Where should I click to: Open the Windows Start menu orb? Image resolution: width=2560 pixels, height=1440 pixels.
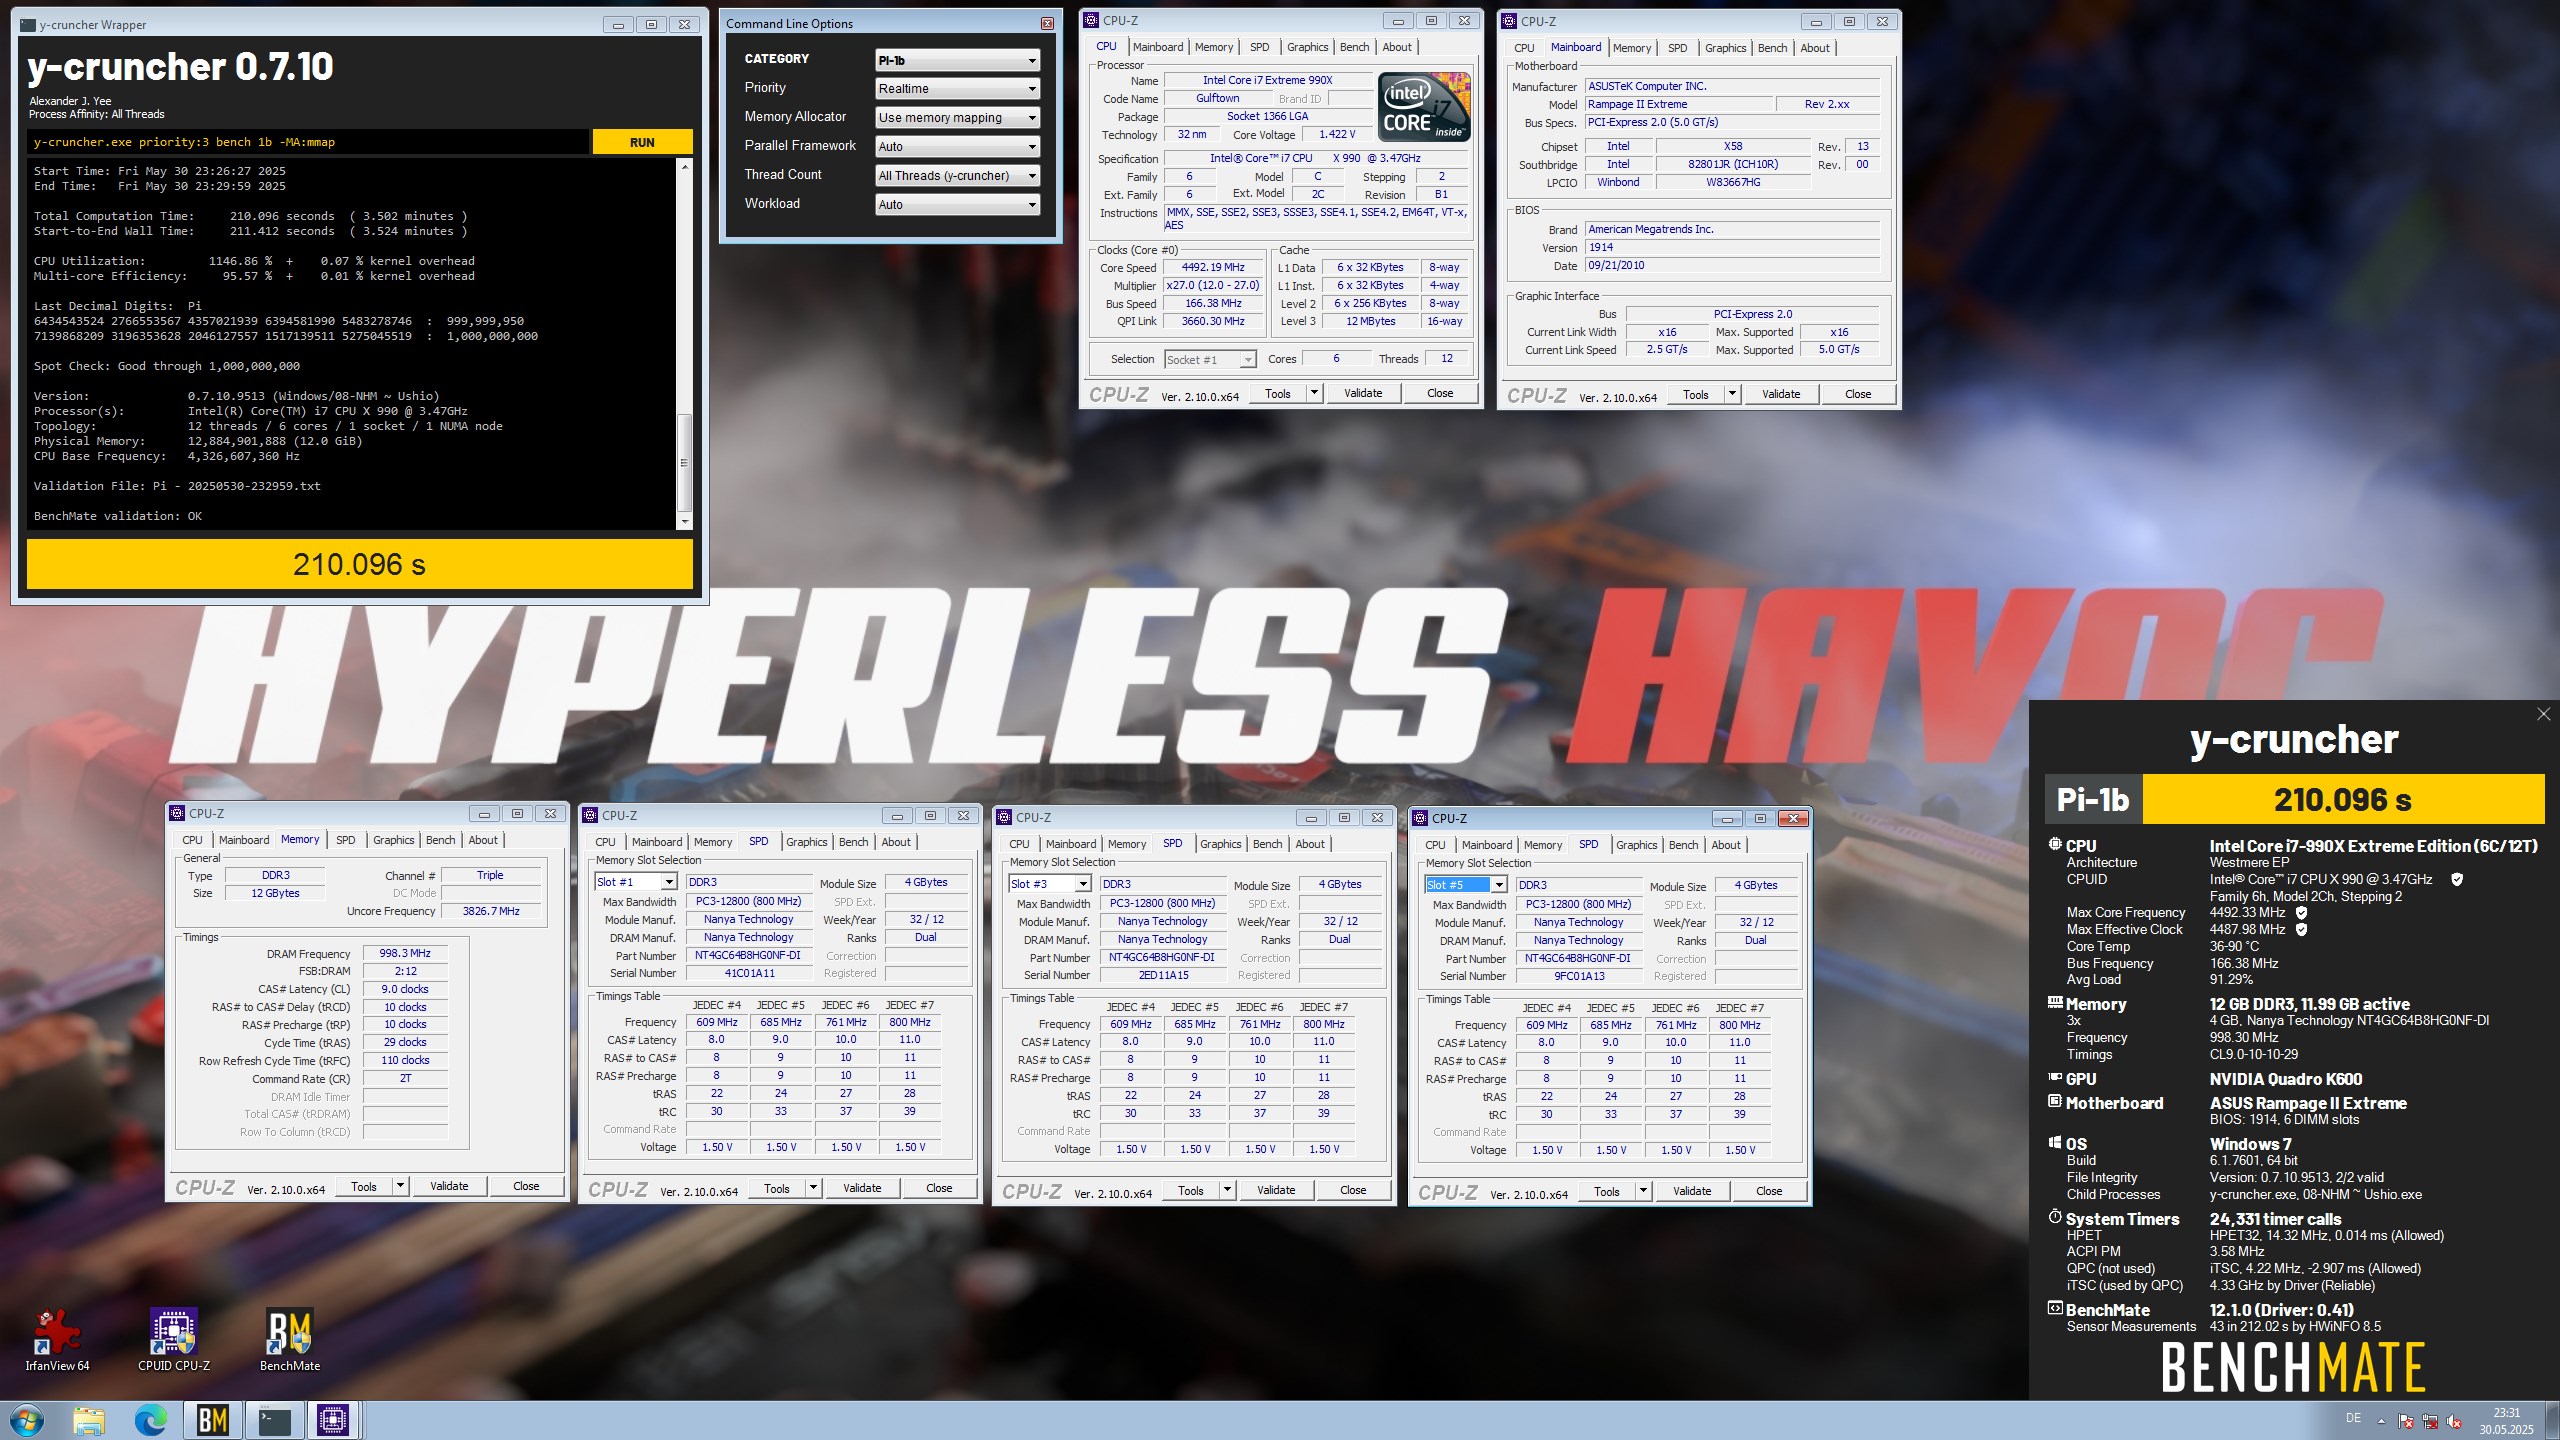point(27,1420)
